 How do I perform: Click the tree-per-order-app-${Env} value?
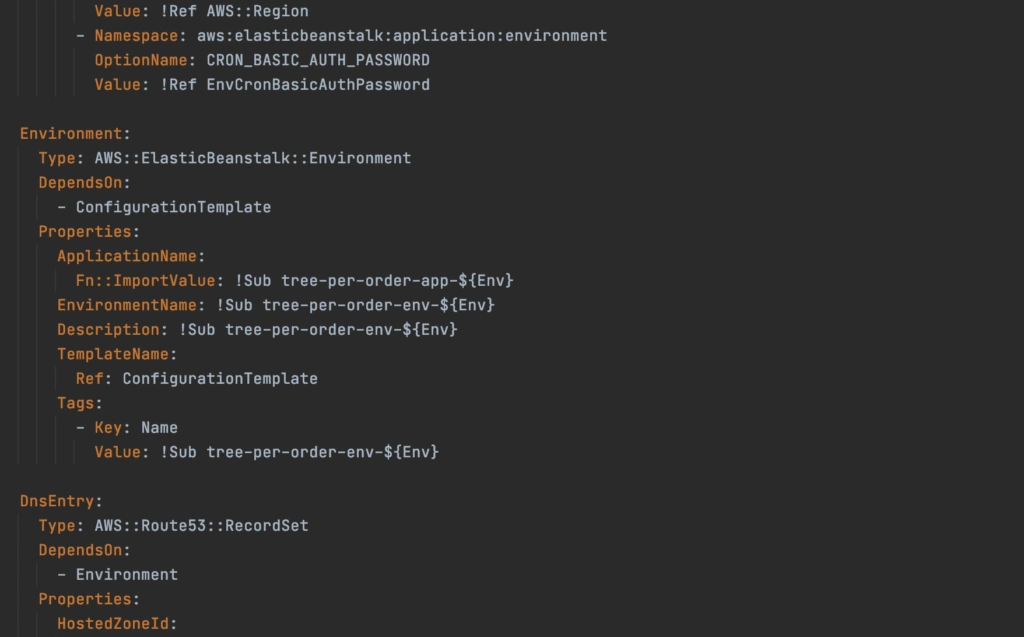397,280
